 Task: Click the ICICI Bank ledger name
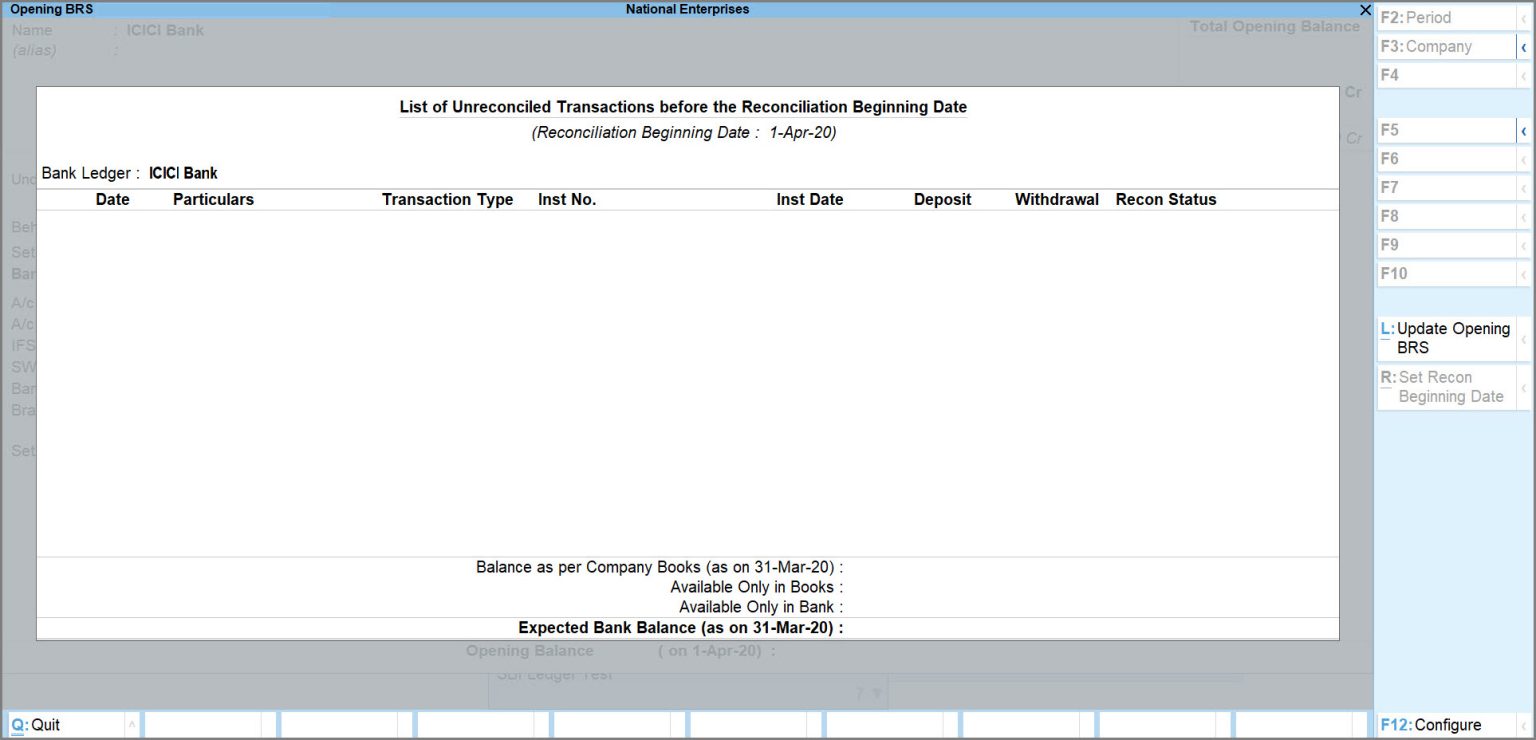(x=183, y=173)
